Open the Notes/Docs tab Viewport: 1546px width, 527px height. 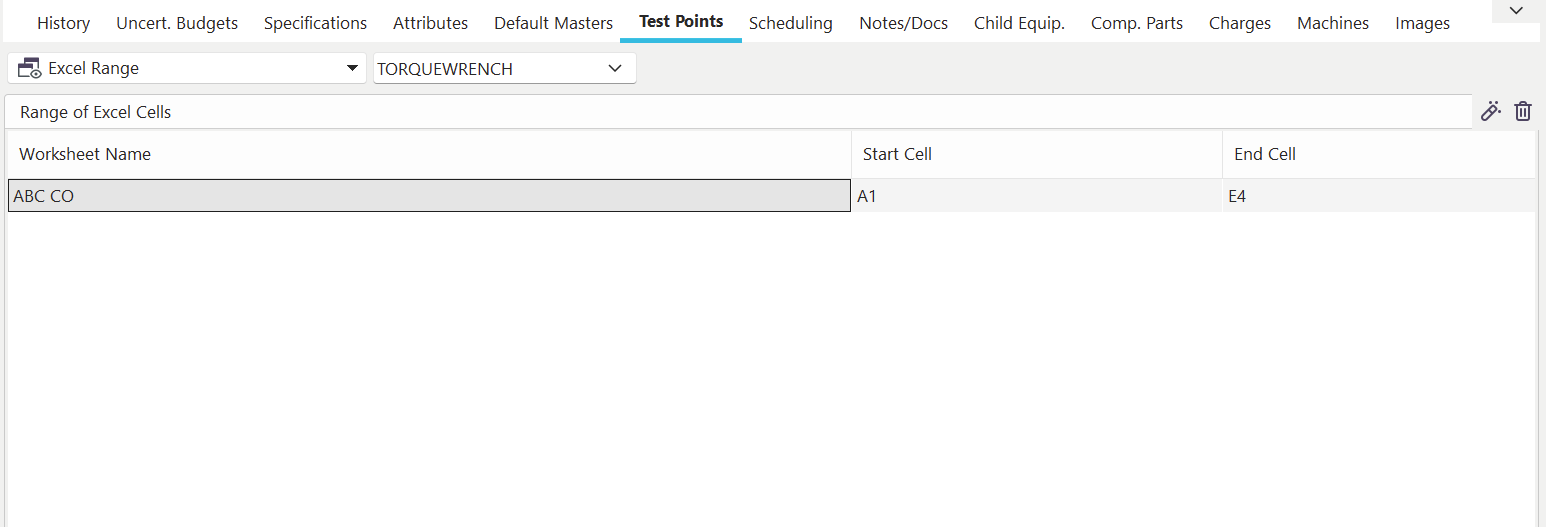[903, 23]
